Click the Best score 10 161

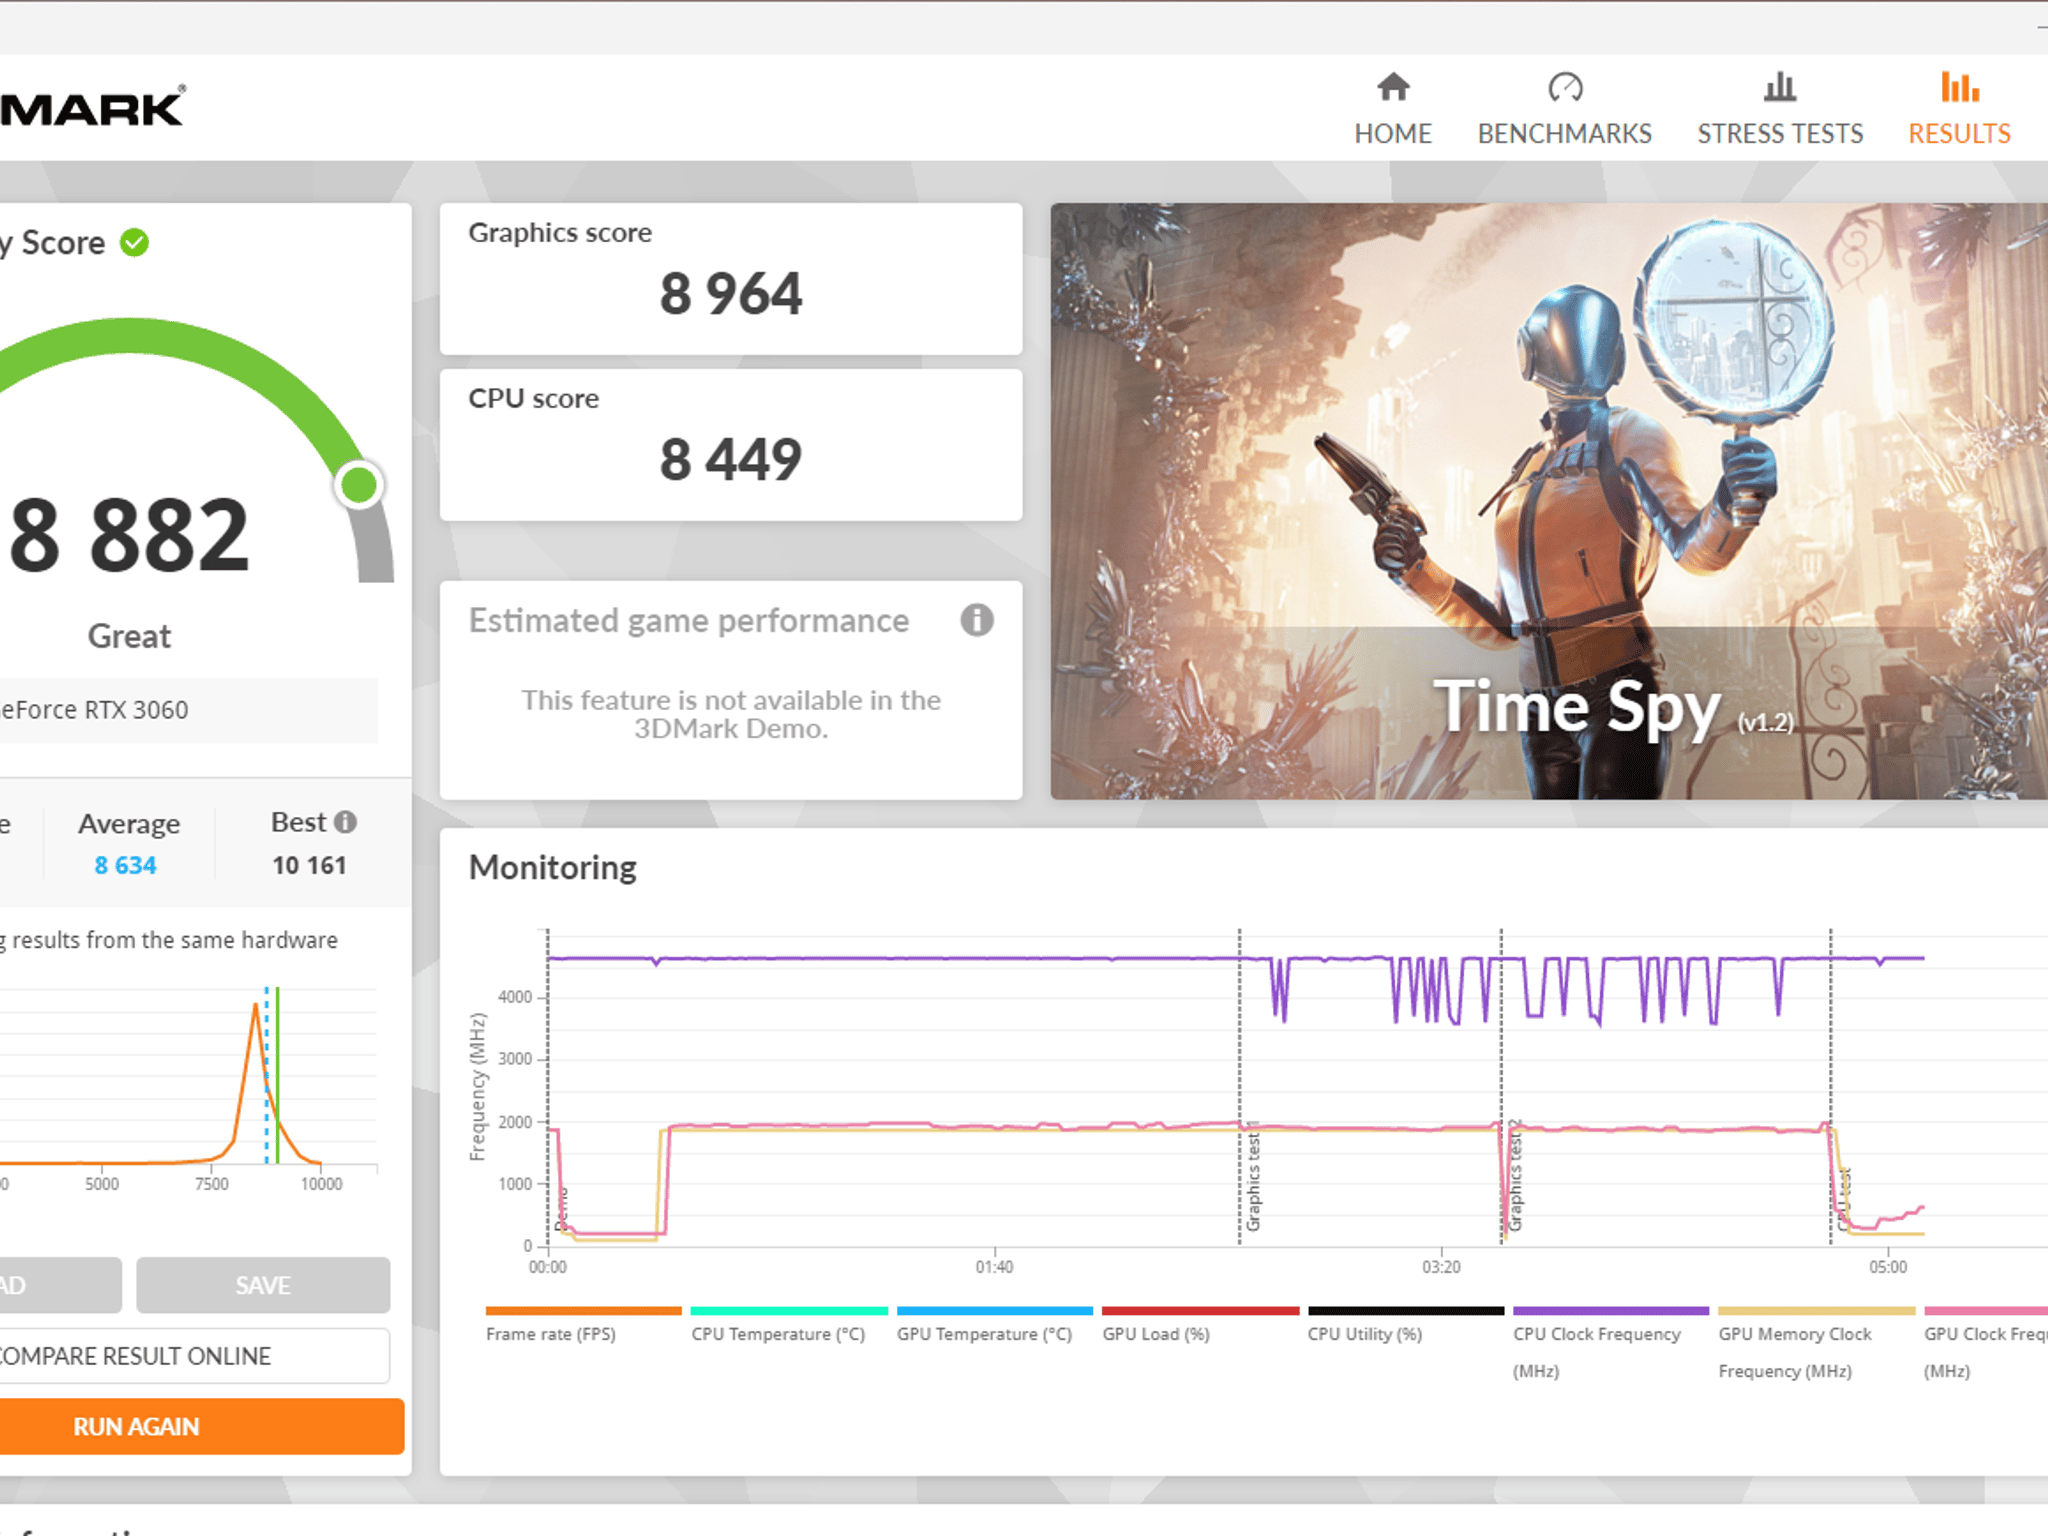(309, 865)
